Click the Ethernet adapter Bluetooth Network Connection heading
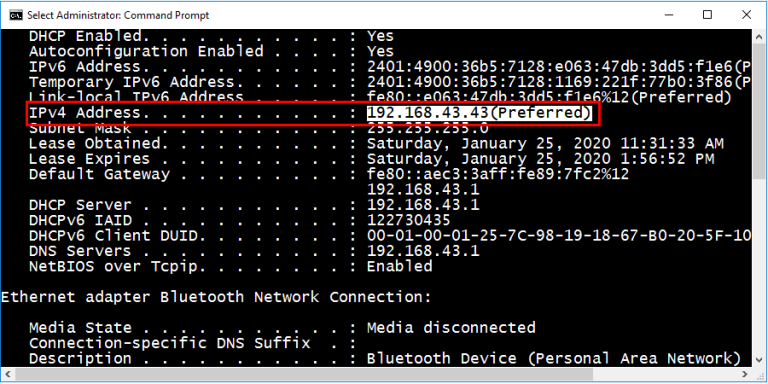Viewport: 768px width, 384px height. pyautogui.click(x=216, y=297)
